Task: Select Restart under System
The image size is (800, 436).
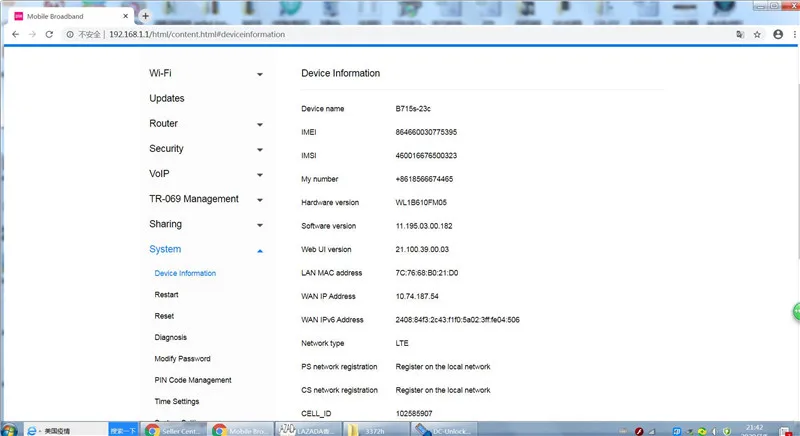Action: tap(167, 295)
